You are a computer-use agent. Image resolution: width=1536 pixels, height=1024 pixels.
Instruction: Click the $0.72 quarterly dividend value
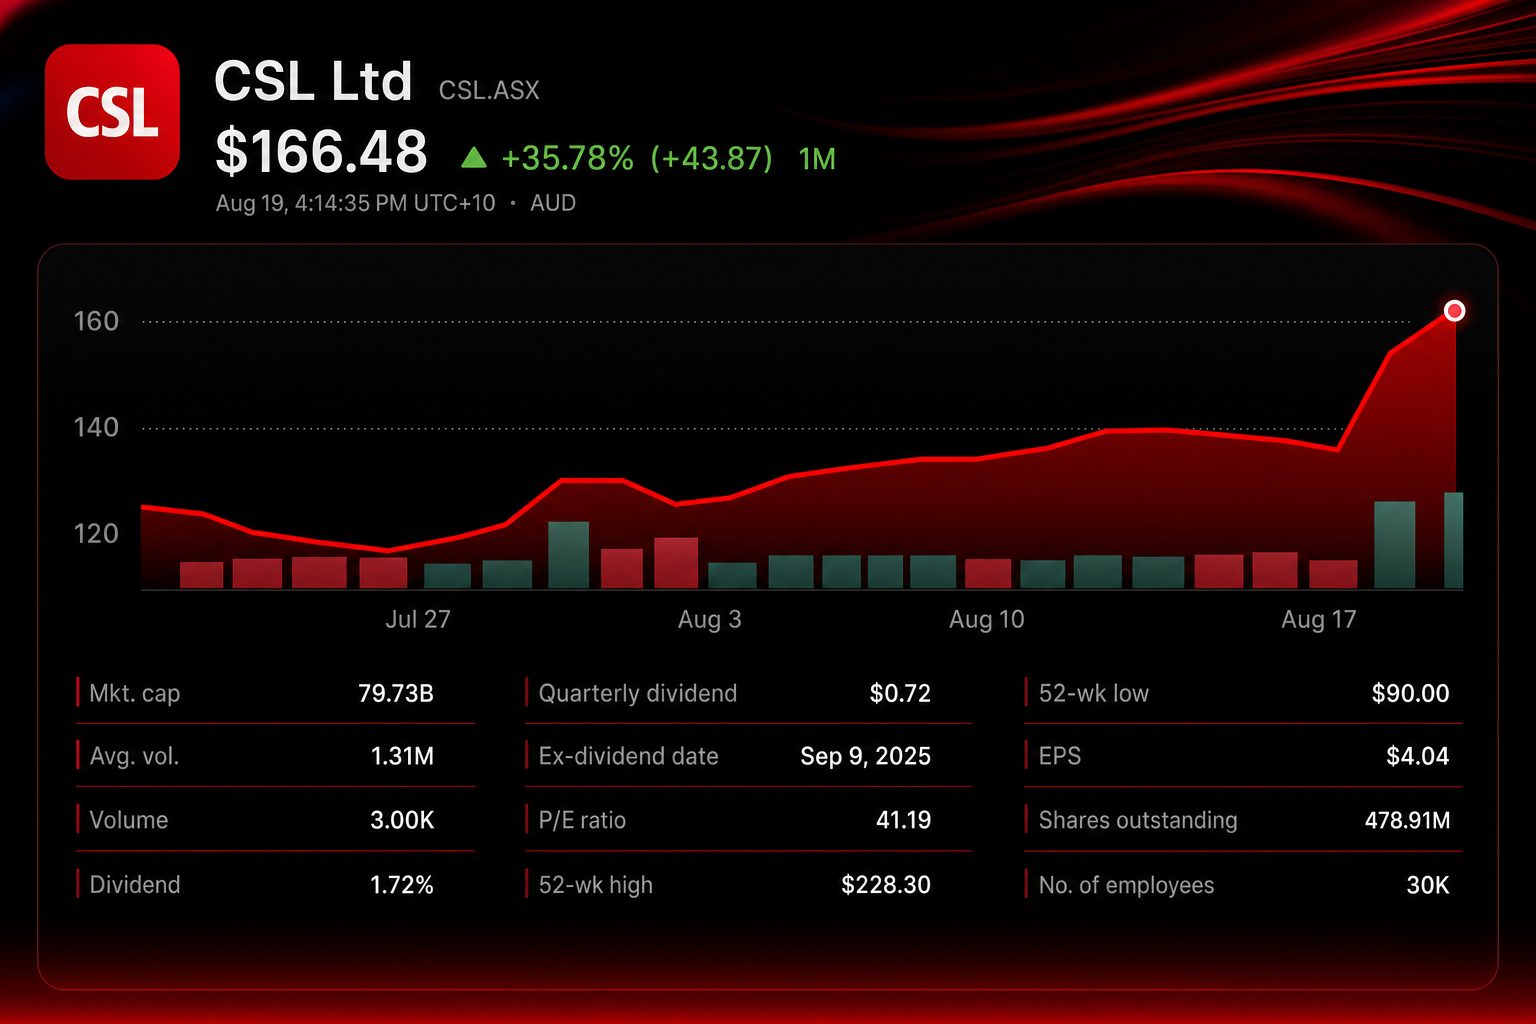coord(900,693)
